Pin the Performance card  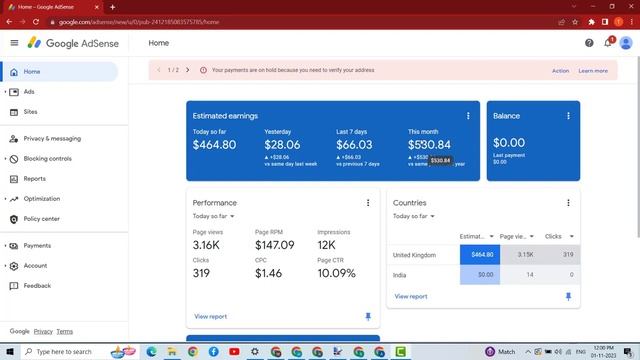point(368,316)
